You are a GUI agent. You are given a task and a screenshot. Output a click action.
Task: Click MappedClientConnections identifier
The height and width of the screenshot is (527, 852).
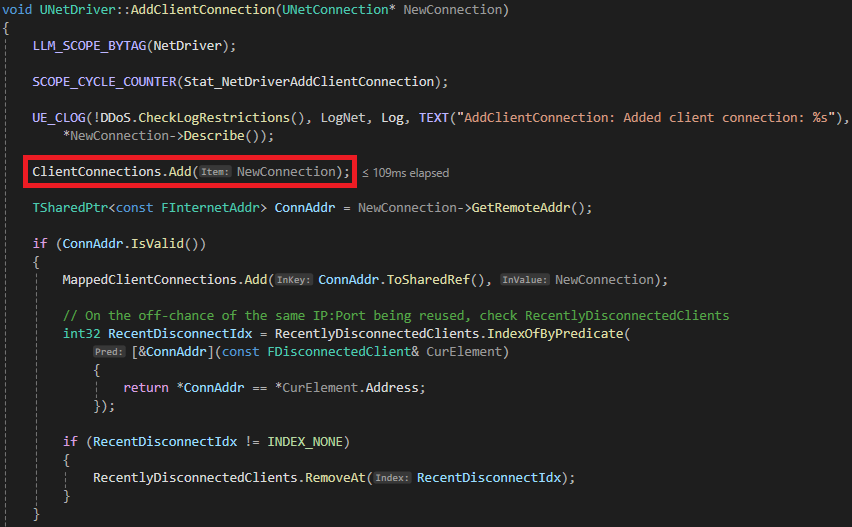tap(149, 280)
